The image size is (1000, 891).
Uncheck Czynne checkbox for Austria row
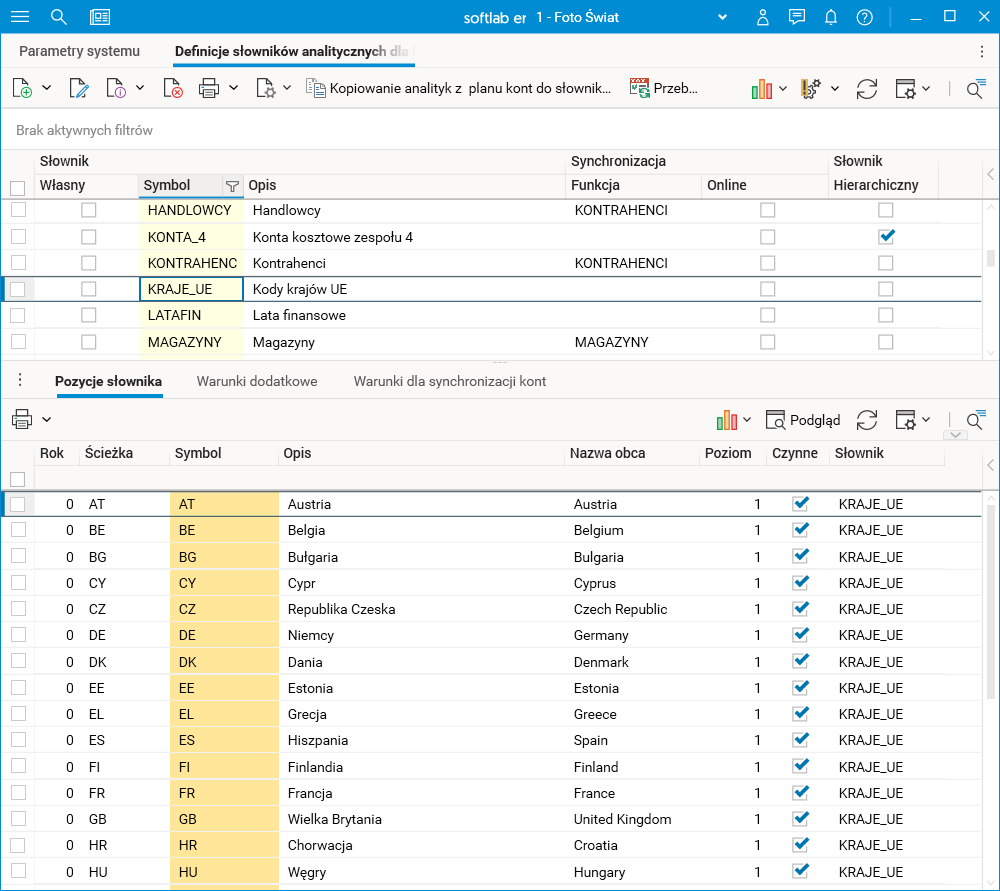click(800, 504)
